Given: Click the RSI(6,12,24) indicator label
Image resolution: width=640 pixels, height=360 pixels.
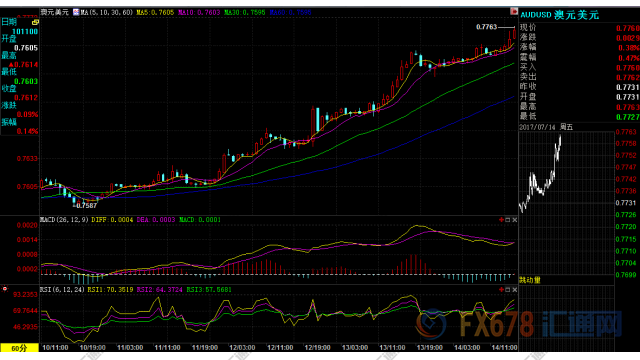Looking at the screenshot, I should click(62, 289).
